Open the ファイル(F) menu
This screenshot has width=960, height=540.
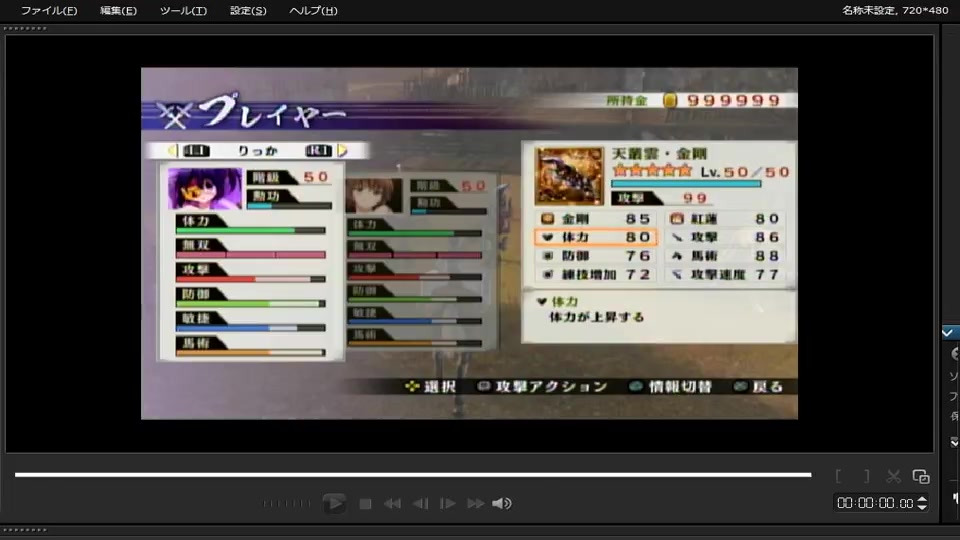(x=49, y=10)
